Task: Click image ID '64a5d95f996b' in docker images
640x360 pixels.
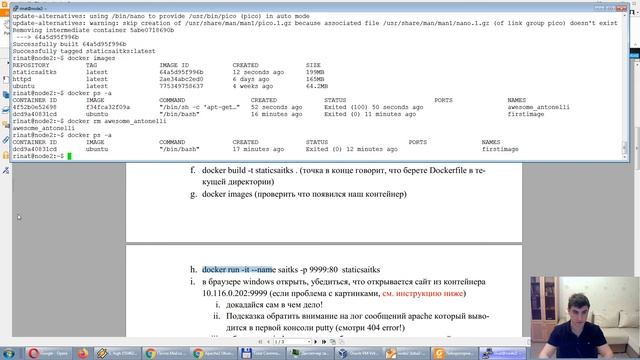Action: (x=181, y=72)
